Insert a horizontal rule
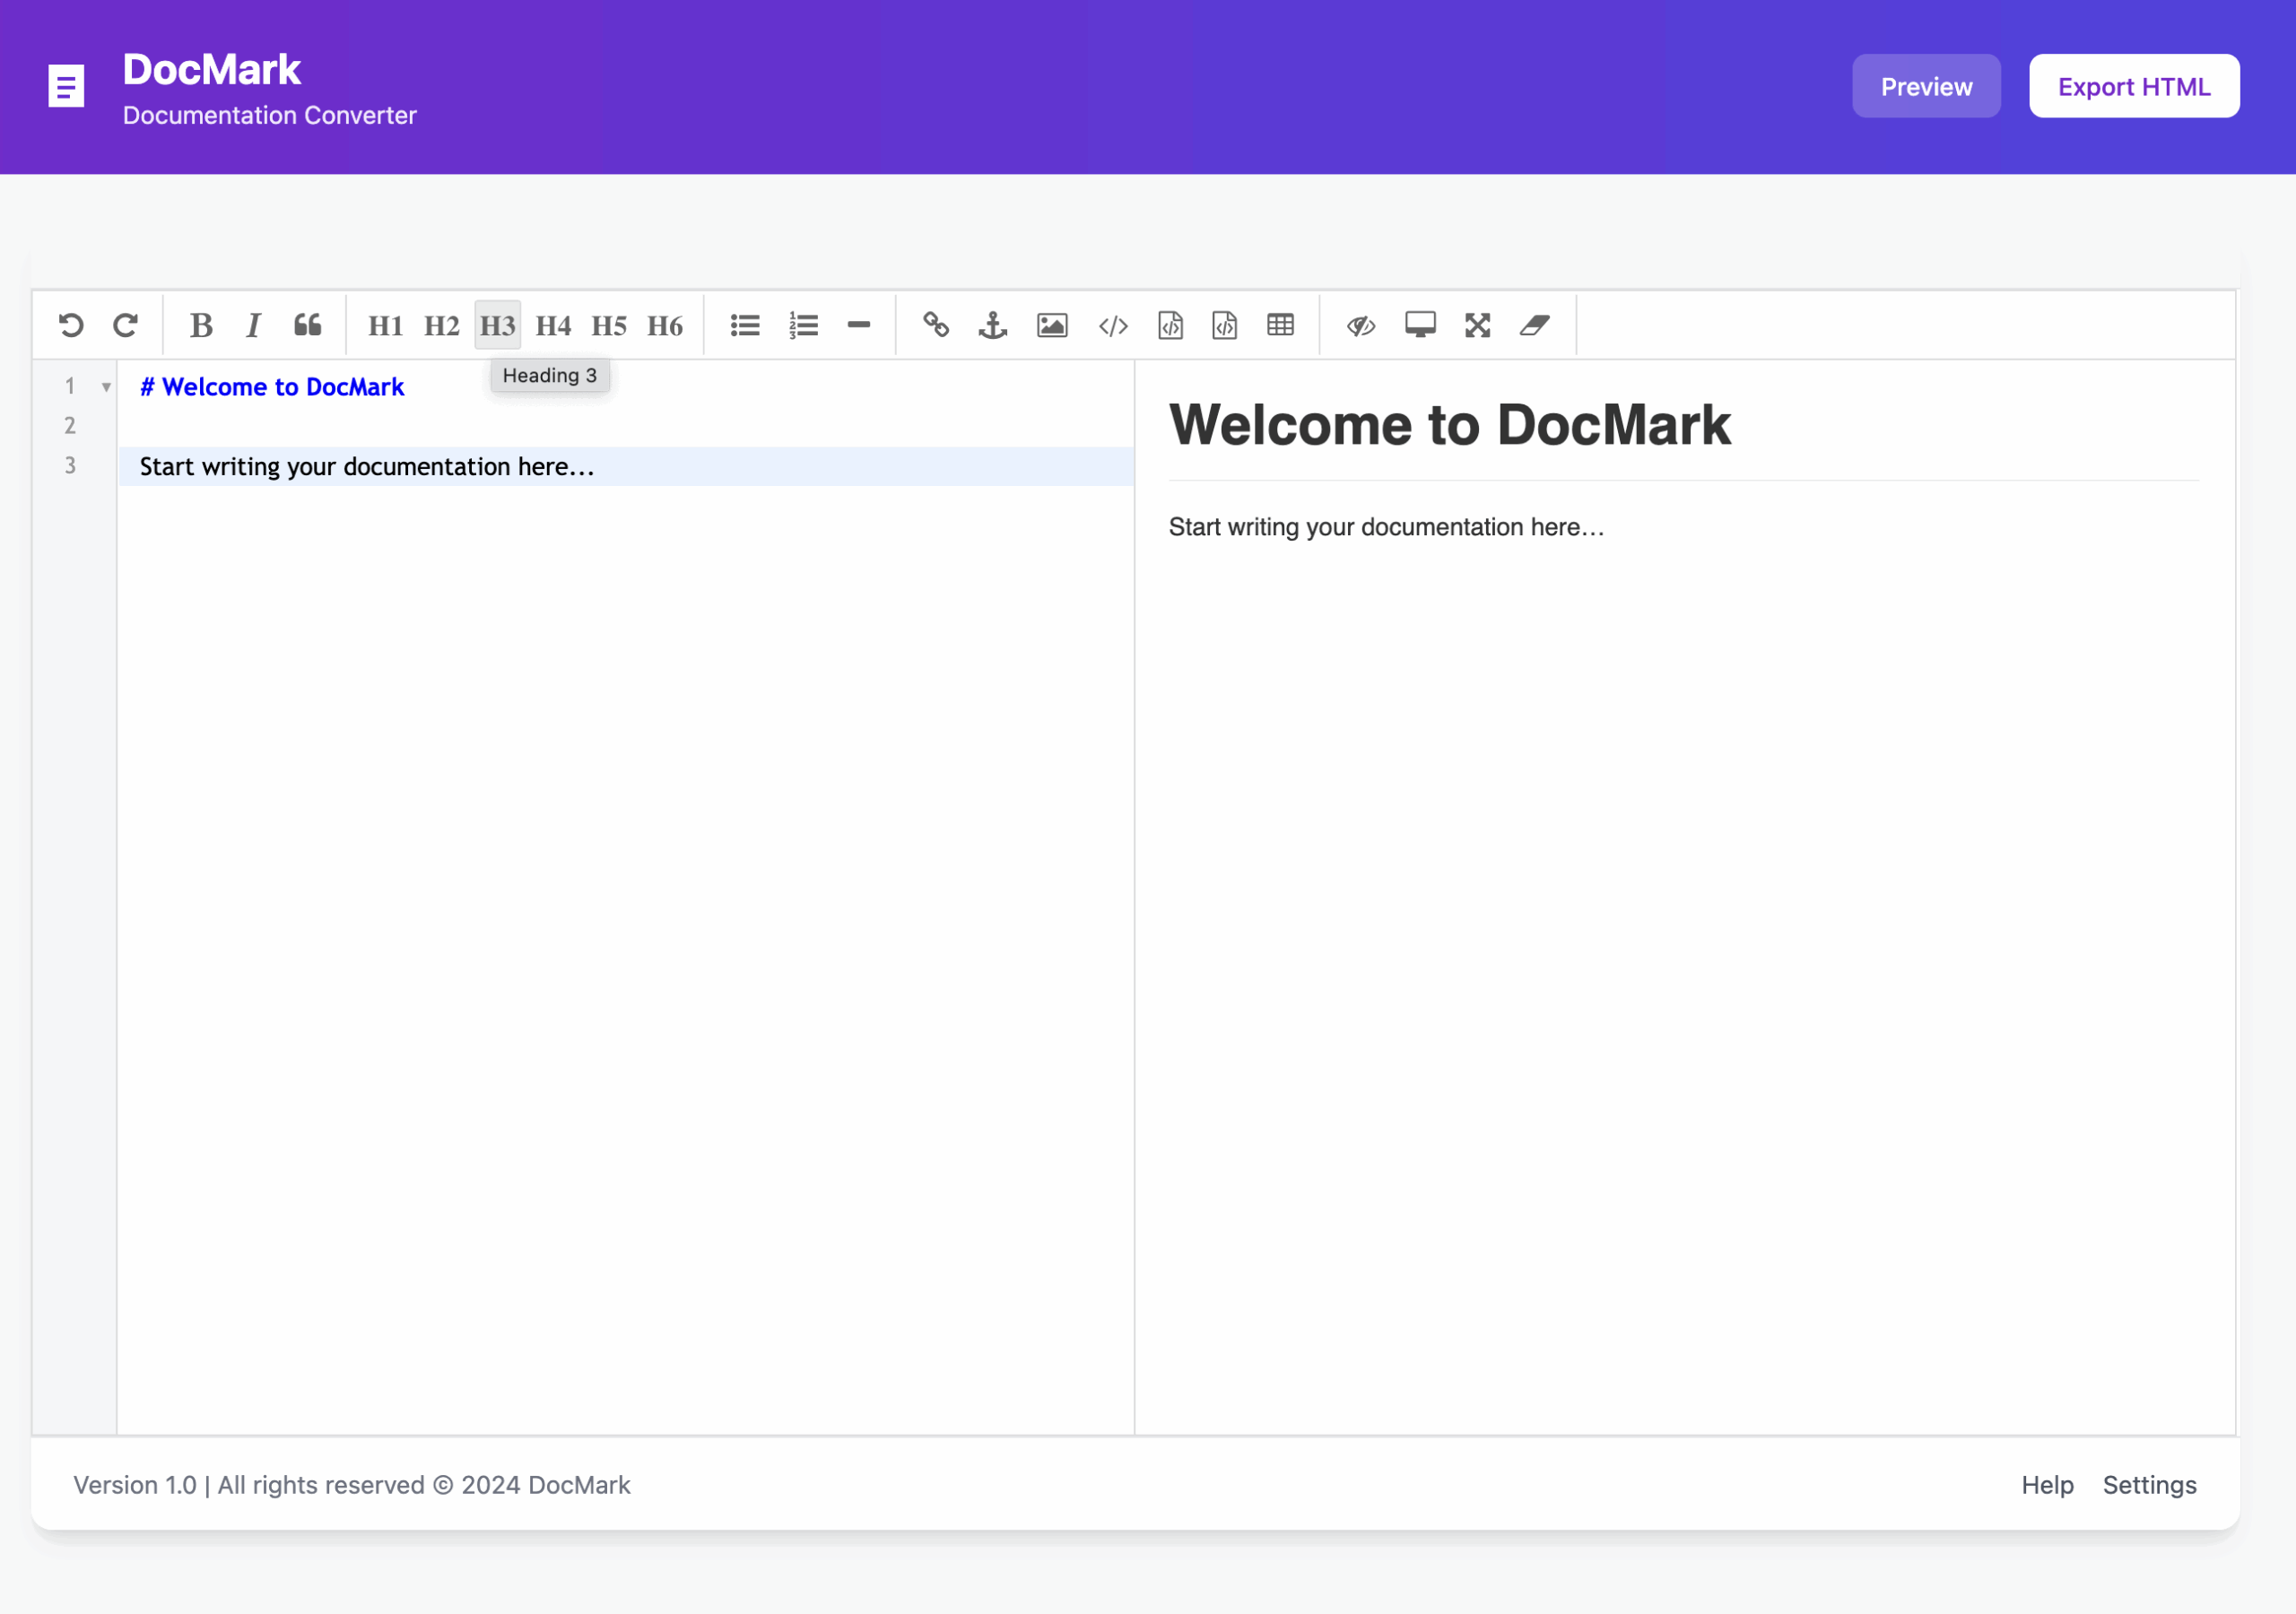The width and height of the screenshot is (2296, 1614). click(x=859, y=325)
